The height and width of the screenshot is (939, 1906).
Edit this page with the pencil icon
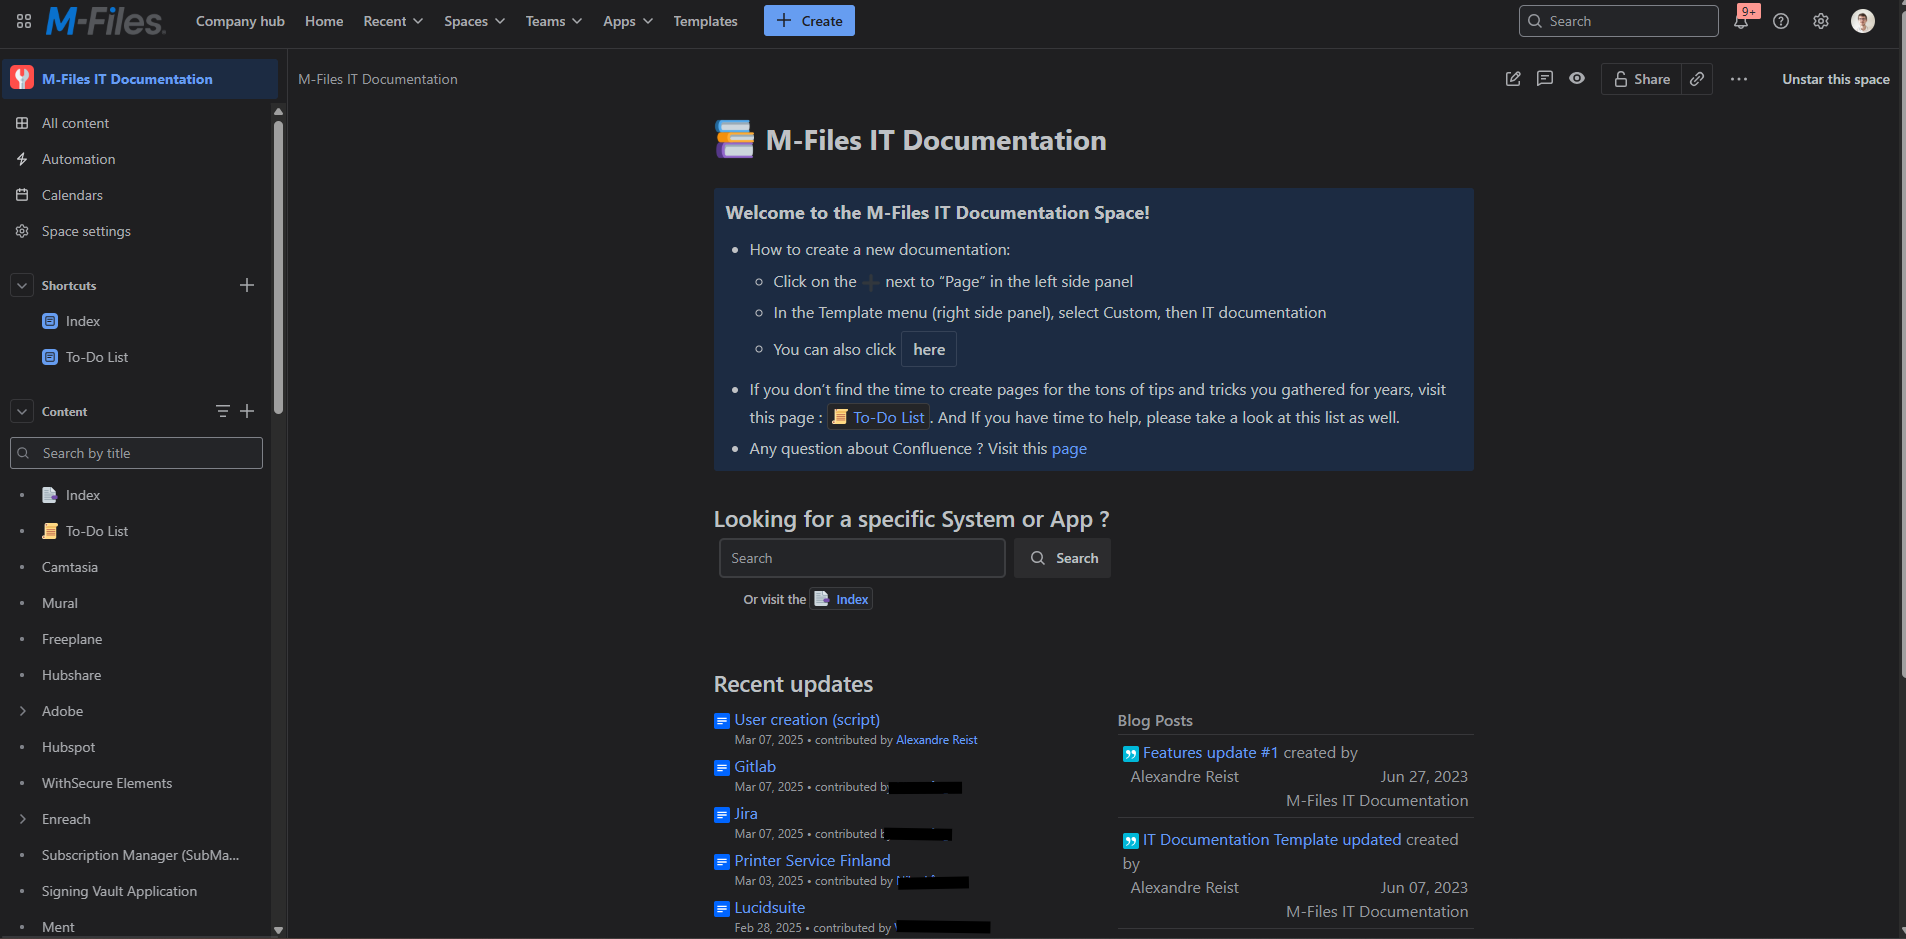[x=1513, y=79]
